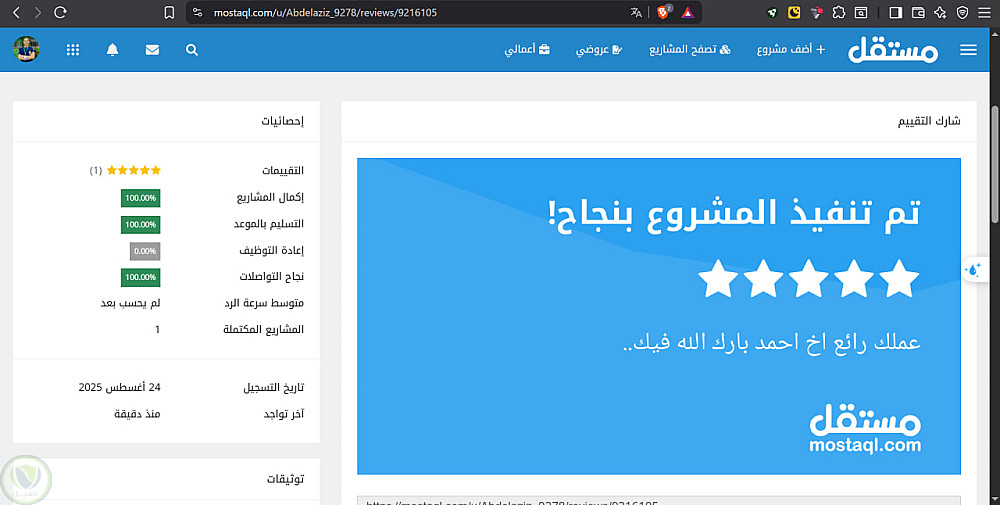Screen dimensions: 1000x505
Task: Click the yellow moon extension icon
Action: (794, 12)
